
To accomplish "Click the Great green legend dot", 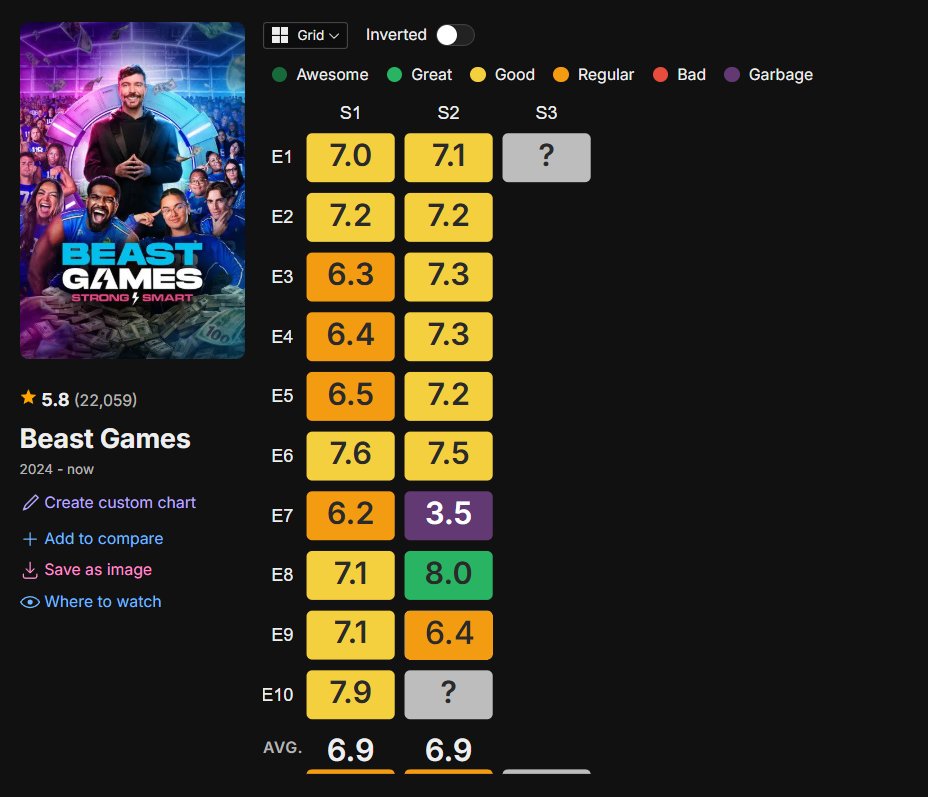I will coord(394,75).
